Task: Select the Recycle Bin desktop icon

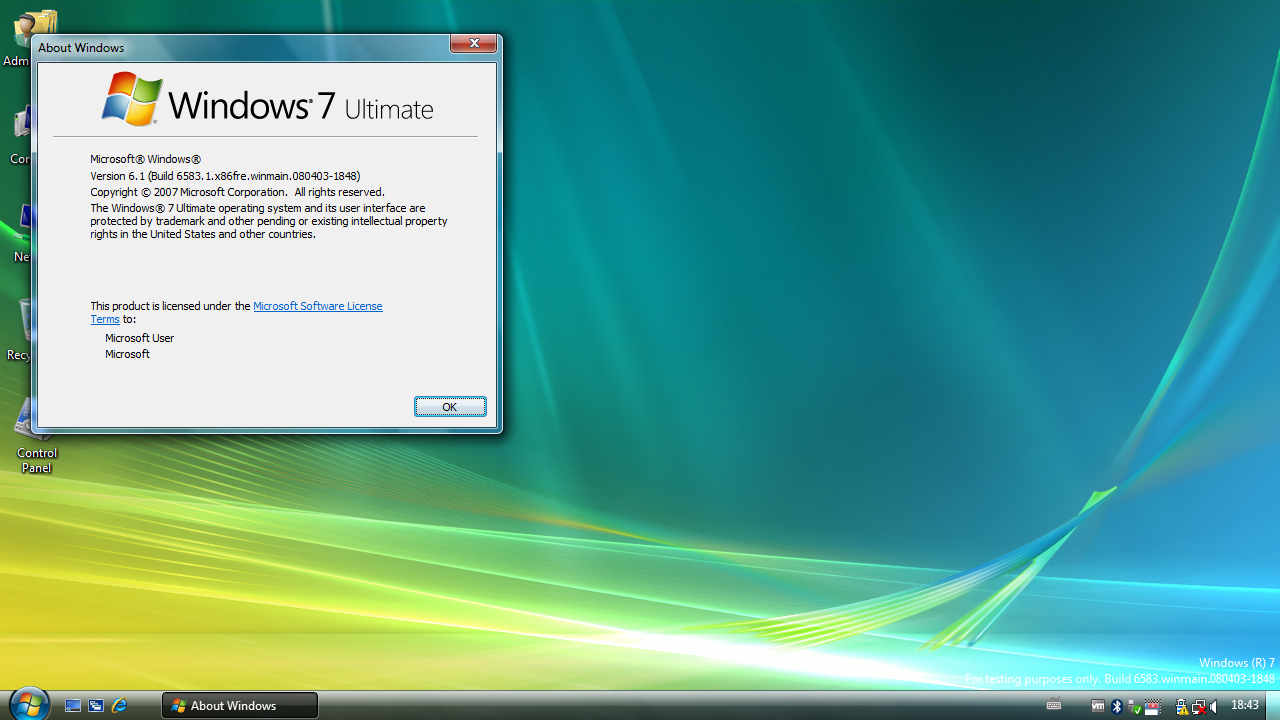Action: pyautogui.click(x=20, y=330)
